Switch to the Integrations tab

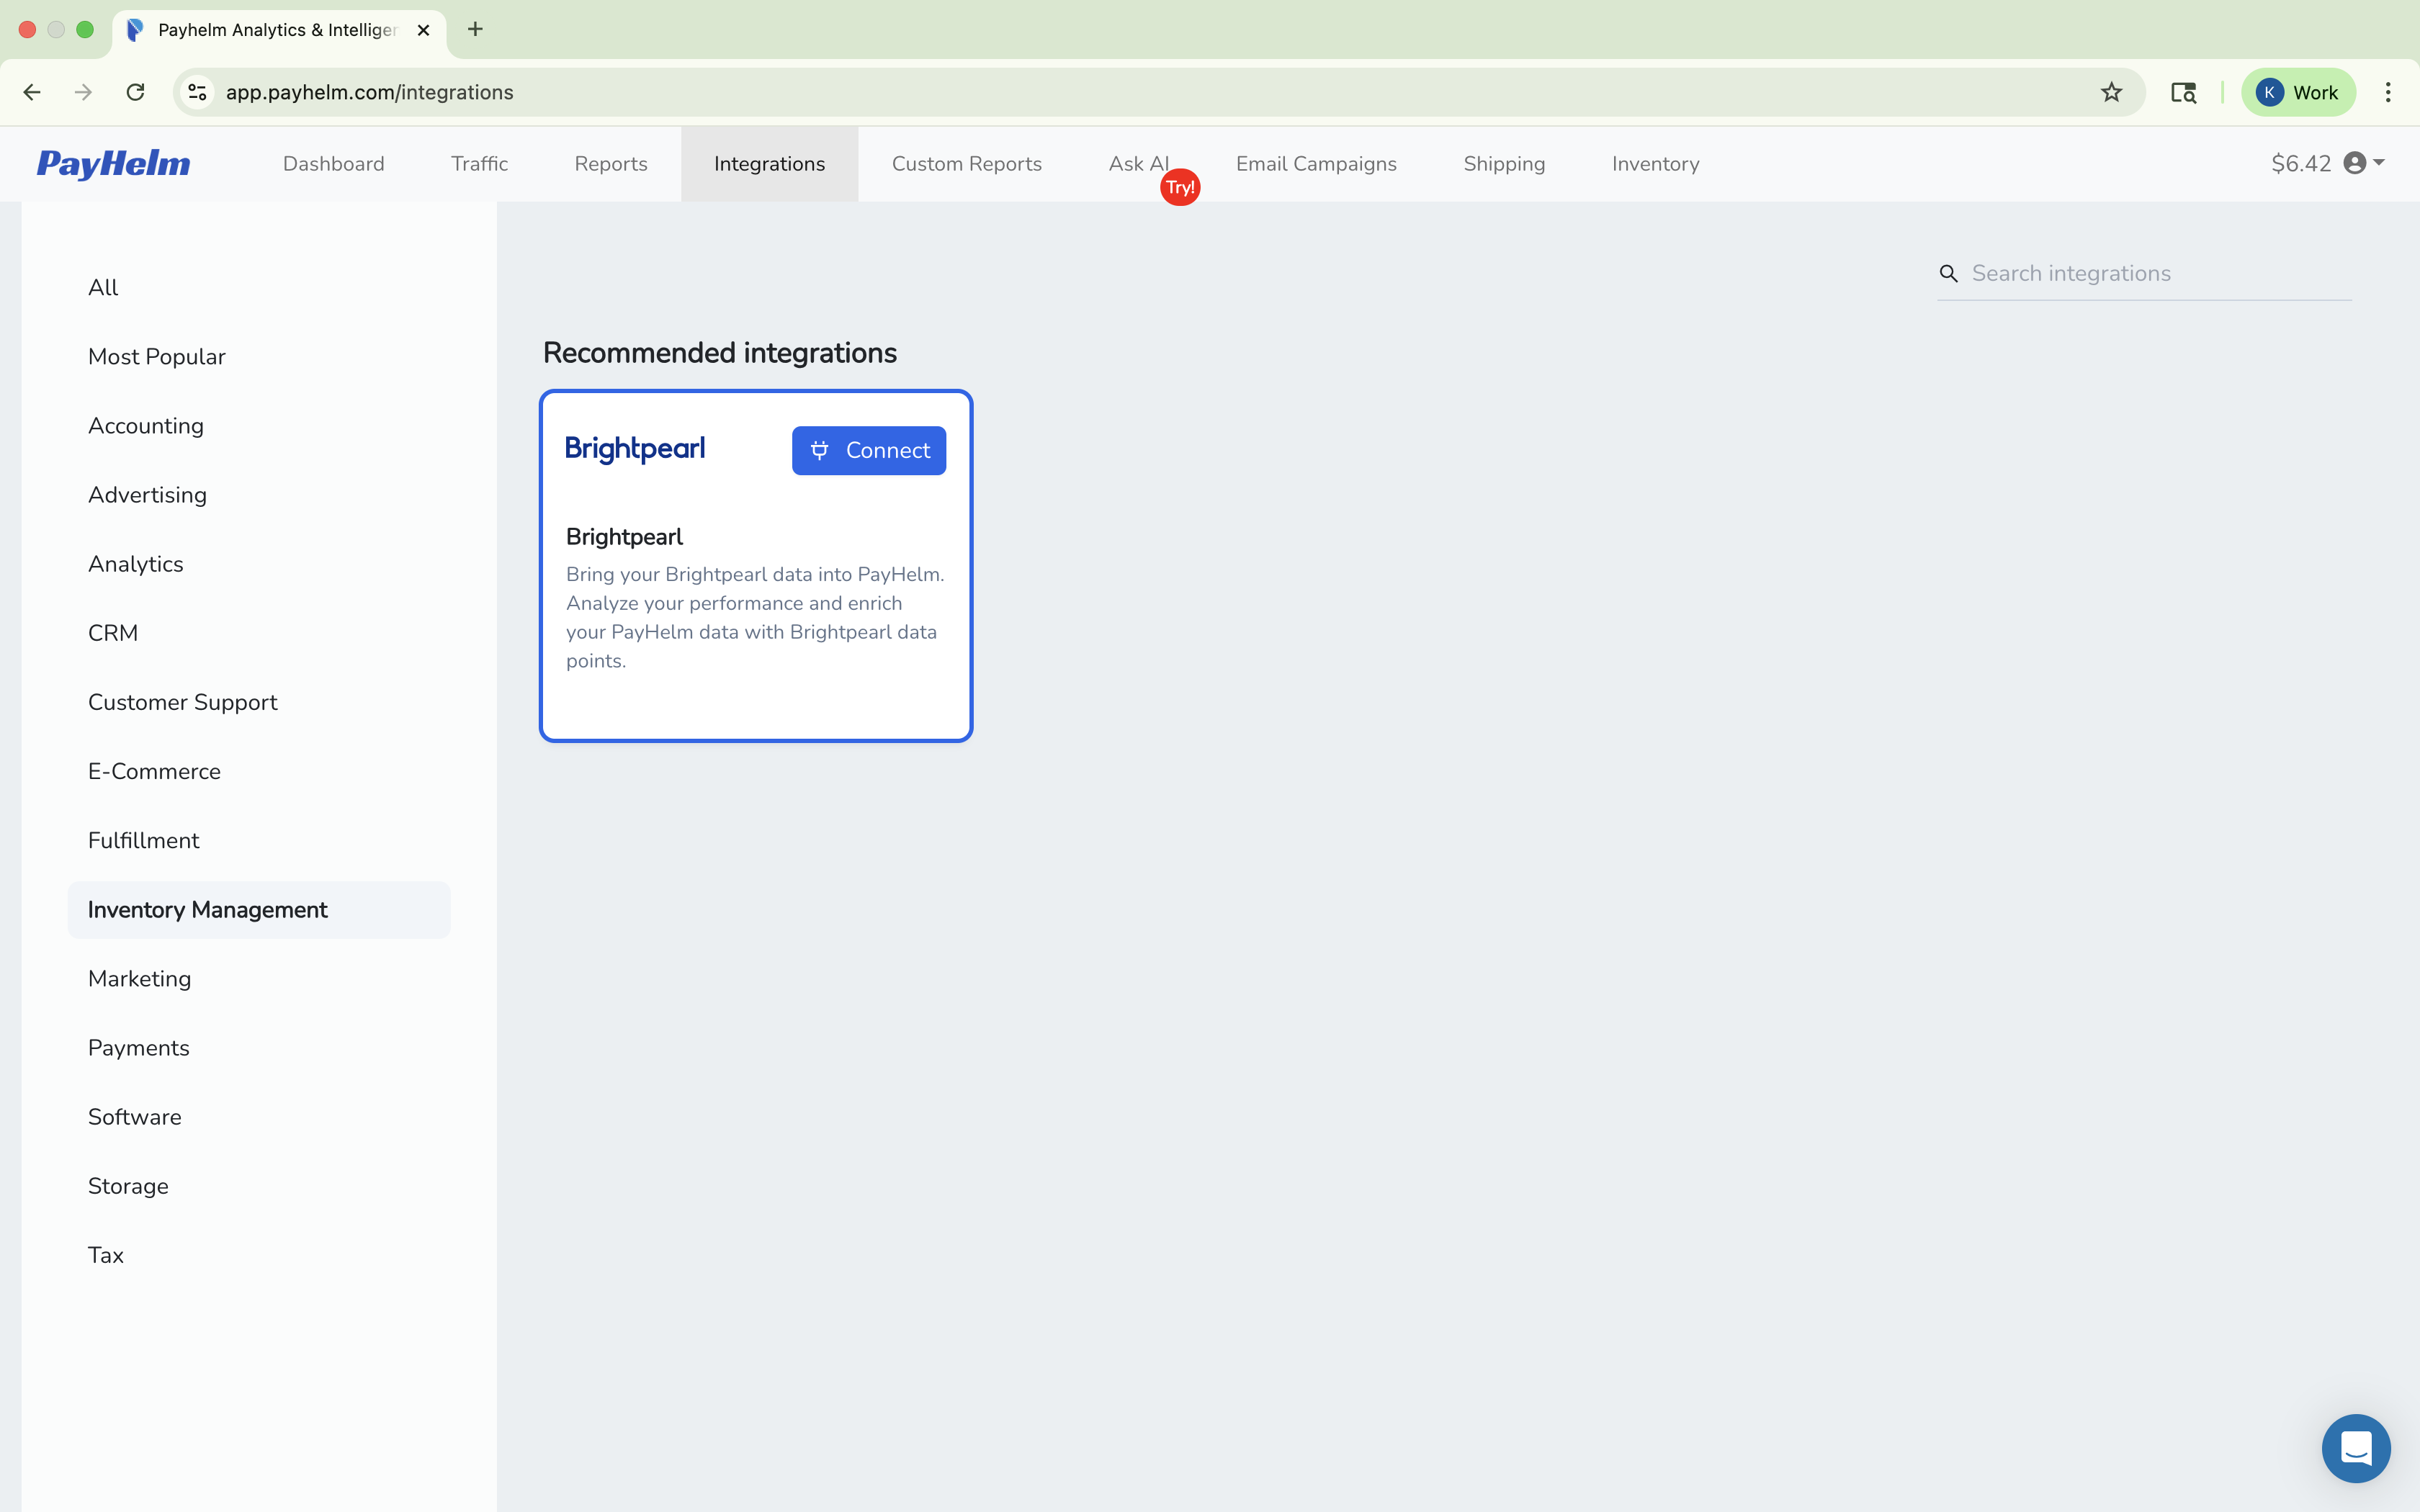pyautogui.click(x=769, y=164)
